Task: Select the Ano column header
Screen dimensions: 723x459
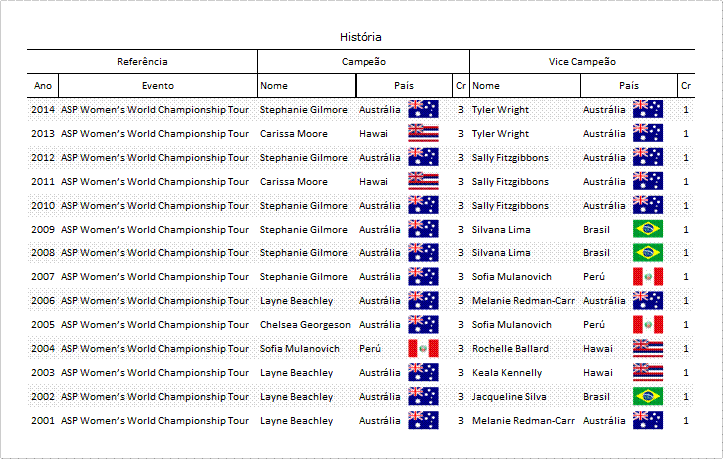Action: pyautogui.click(x=43, y=85)
